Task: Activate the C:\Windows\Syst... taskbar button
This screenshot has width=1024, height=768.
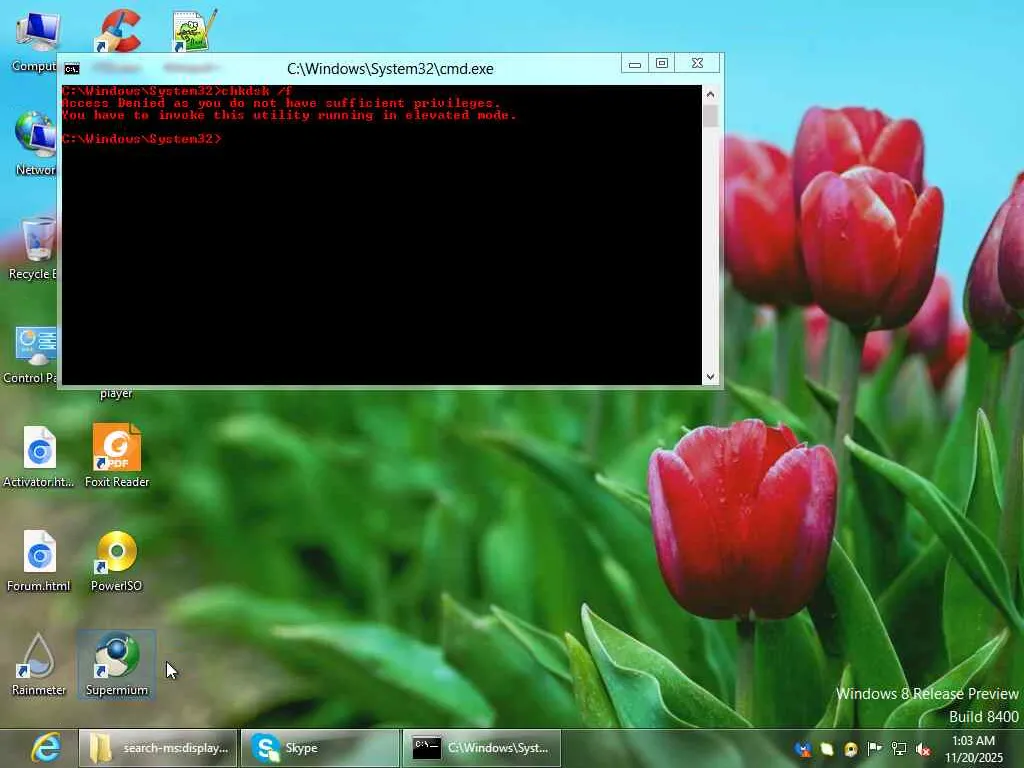Action: click(481, 748)
